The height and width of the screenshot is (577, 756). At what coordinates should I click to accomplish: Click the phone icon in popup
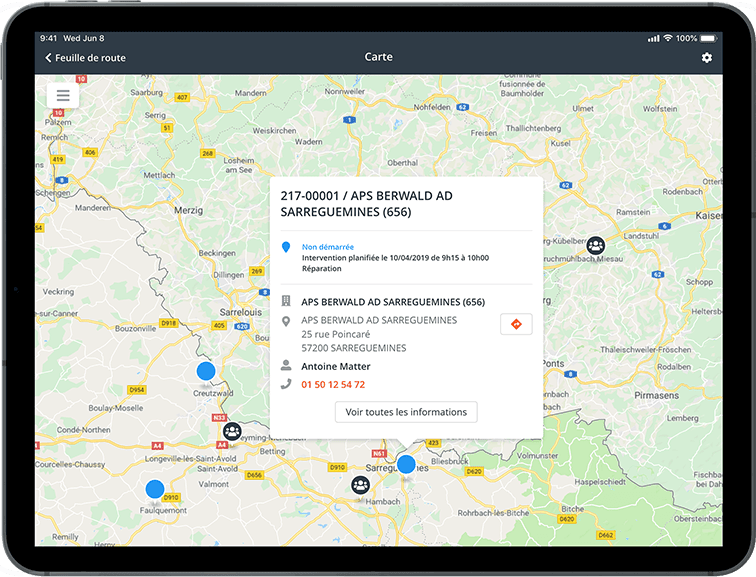coord(286,384)
